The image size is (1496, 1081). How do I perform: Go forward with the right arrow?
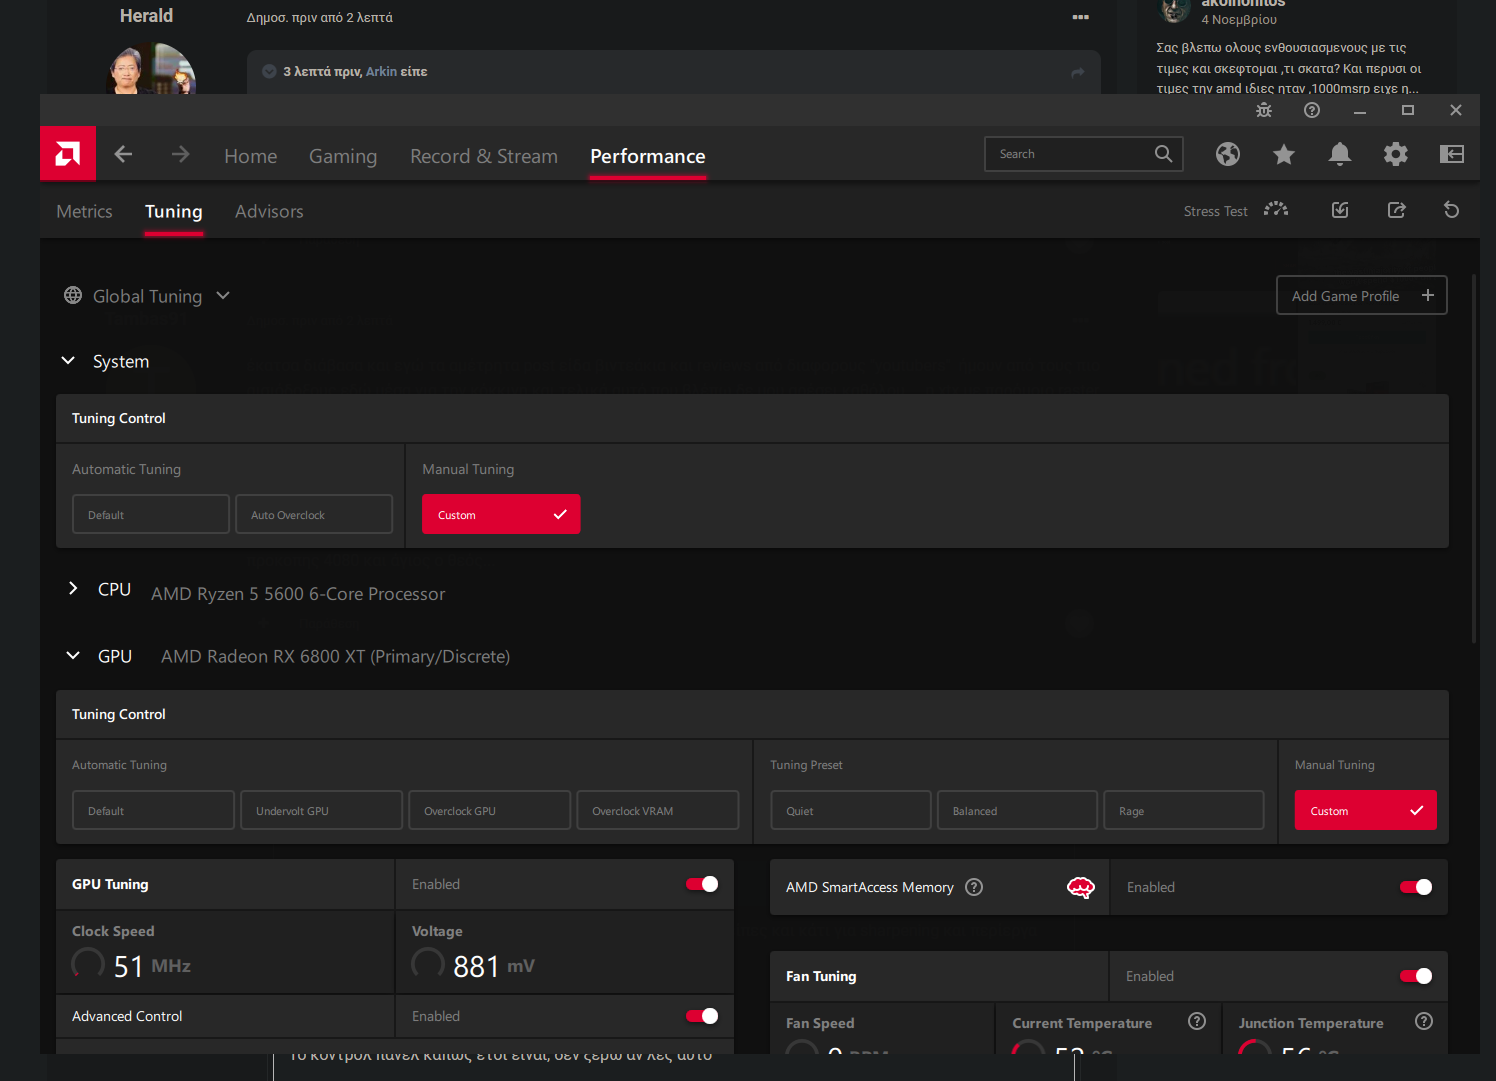point(180,154)
